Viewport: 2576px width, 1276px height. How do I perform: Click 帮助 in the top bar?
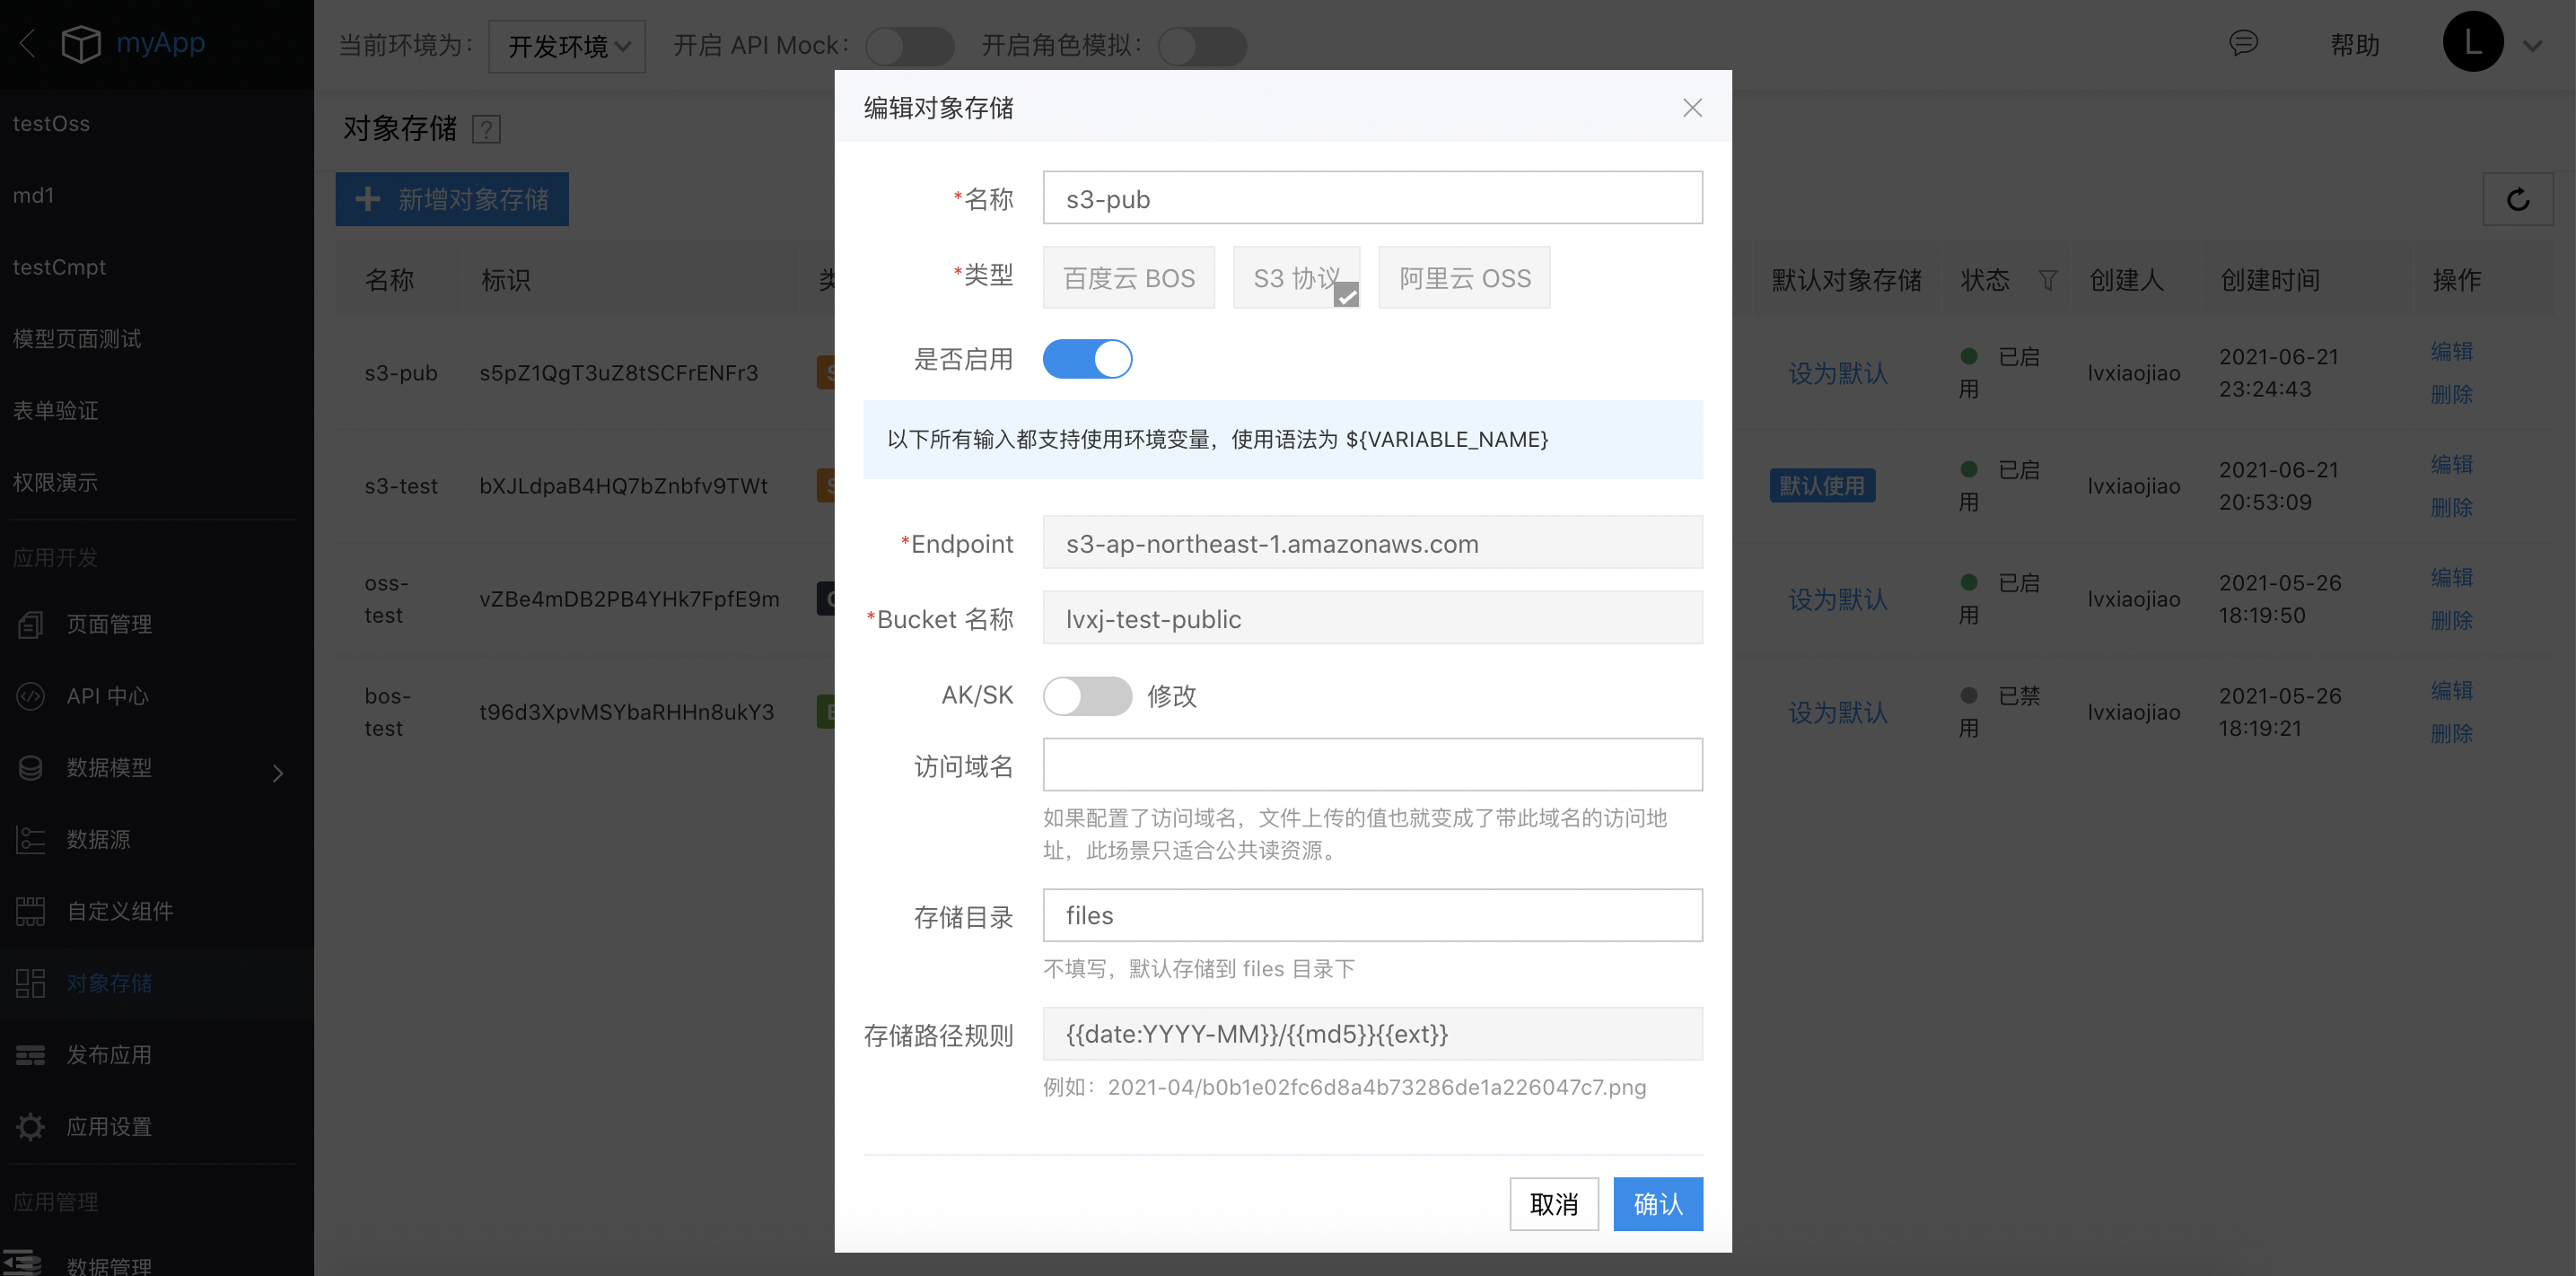[2355, 46]
